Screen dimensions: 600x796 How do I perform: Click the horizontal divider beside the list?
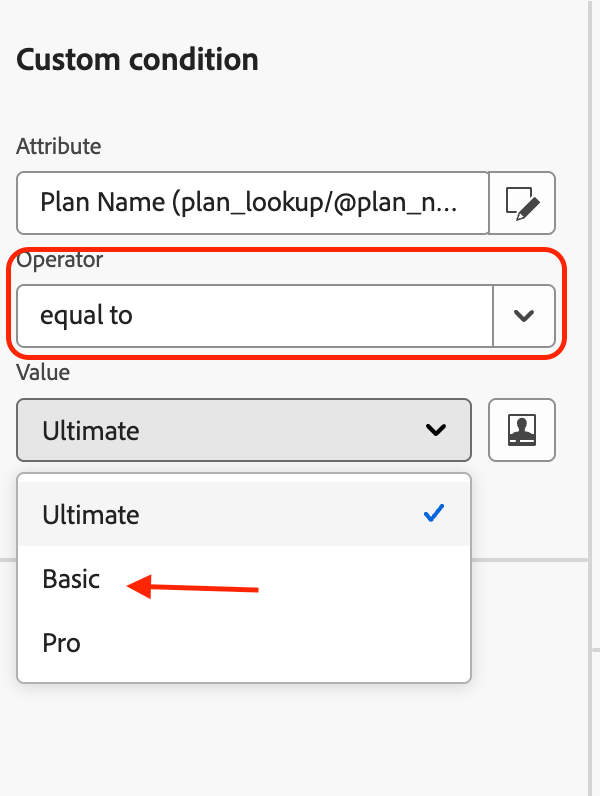tap(530, 560)
